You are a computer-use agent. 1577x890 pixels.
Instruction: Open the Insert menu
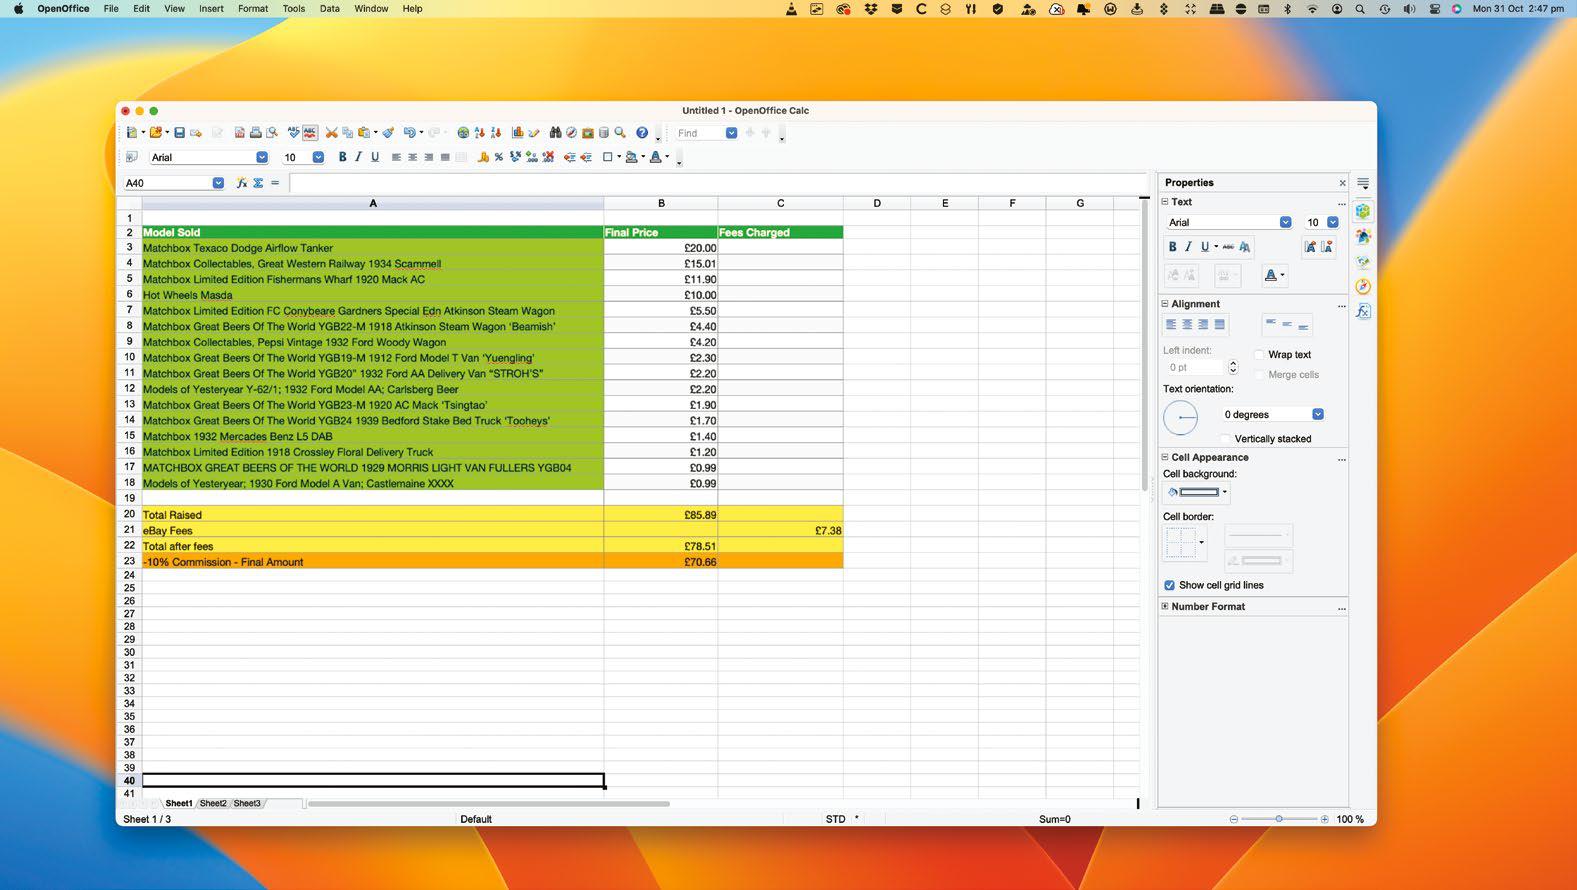211,8
